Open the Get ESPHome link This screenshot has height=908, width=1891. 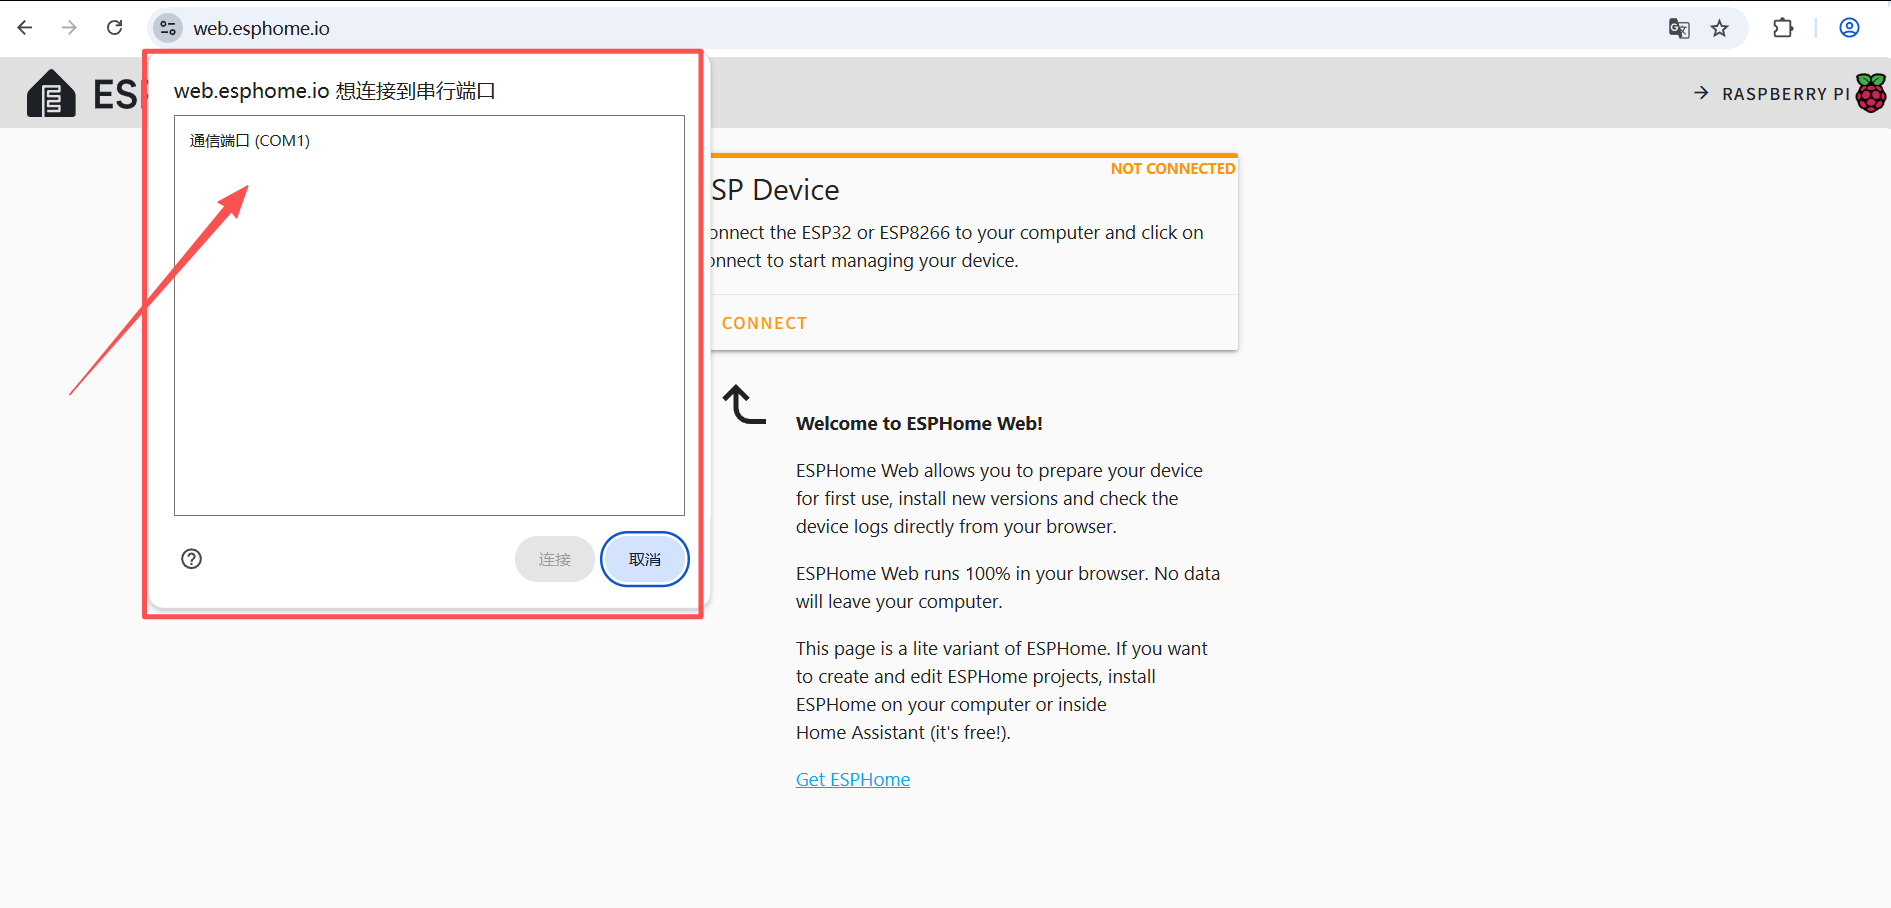click(853, 780)
